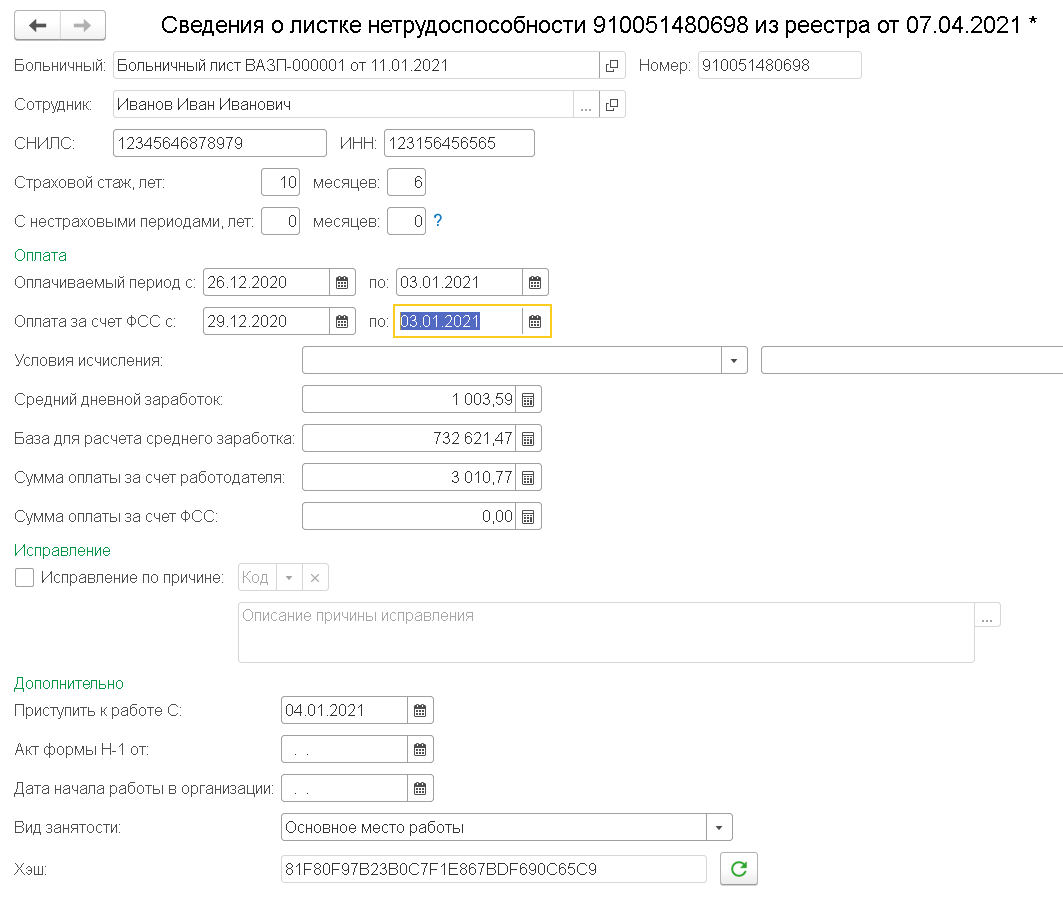Viewport: 1063px width, 910px height.
Task: Refresh the Хэш value
Action: point(739,869)
